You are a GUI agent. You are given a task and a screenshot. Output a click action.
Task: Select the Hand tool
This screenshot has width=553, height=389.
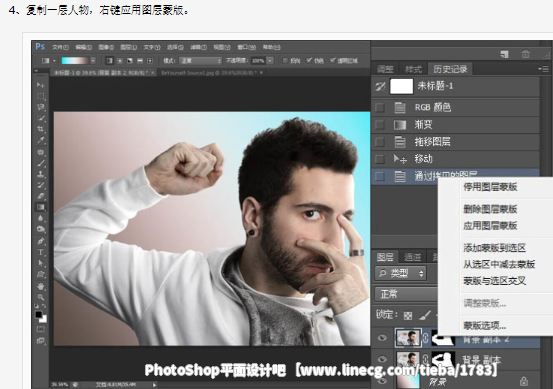pos(41,286)
